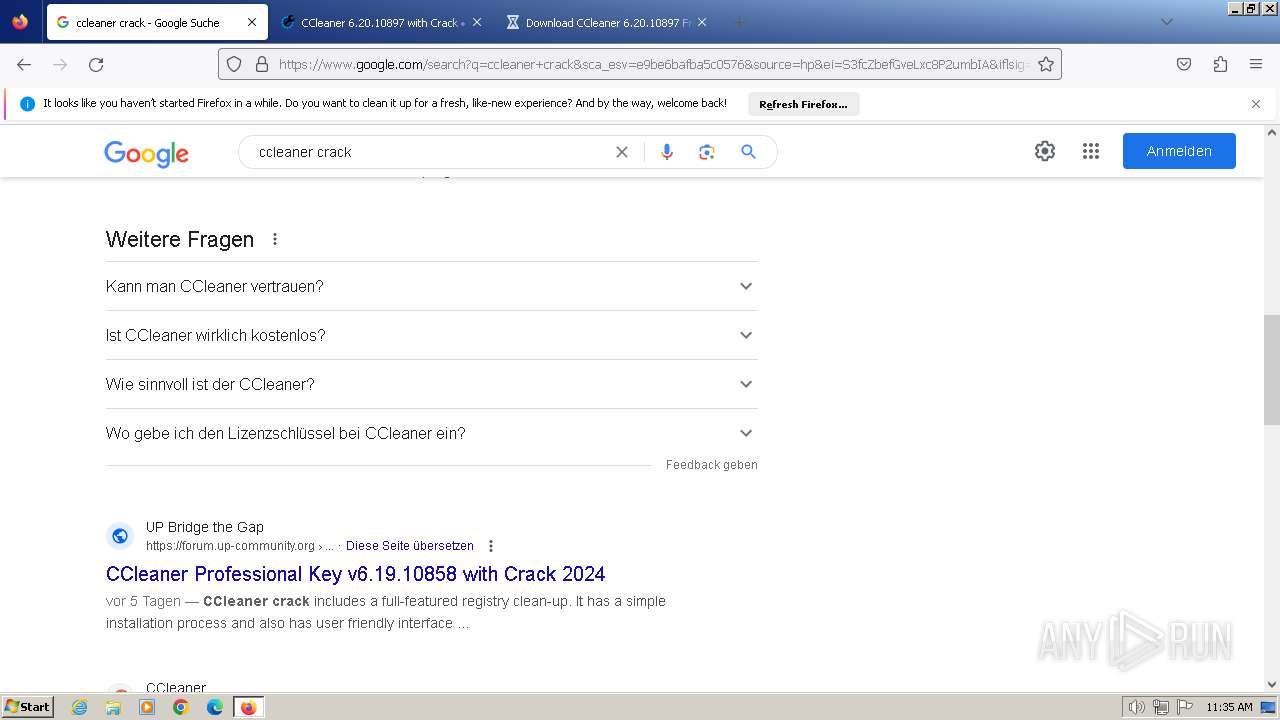Click the Anmelden sign-in button
Image resolution: width=1280 pixels, height=720 pixels.
(x=1179, y=151)
